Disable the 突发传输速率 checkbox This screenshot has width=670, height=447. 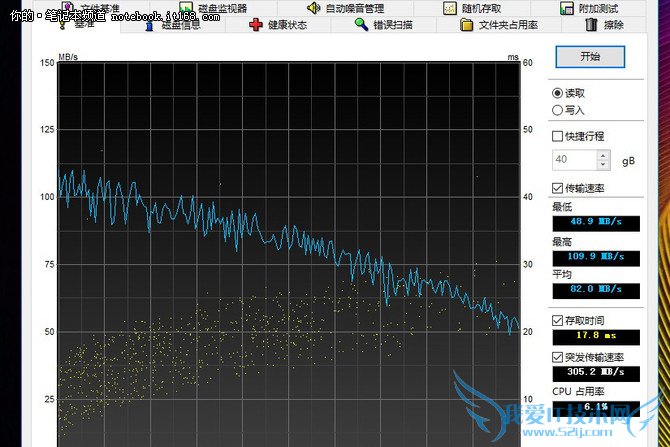(558, 357)
